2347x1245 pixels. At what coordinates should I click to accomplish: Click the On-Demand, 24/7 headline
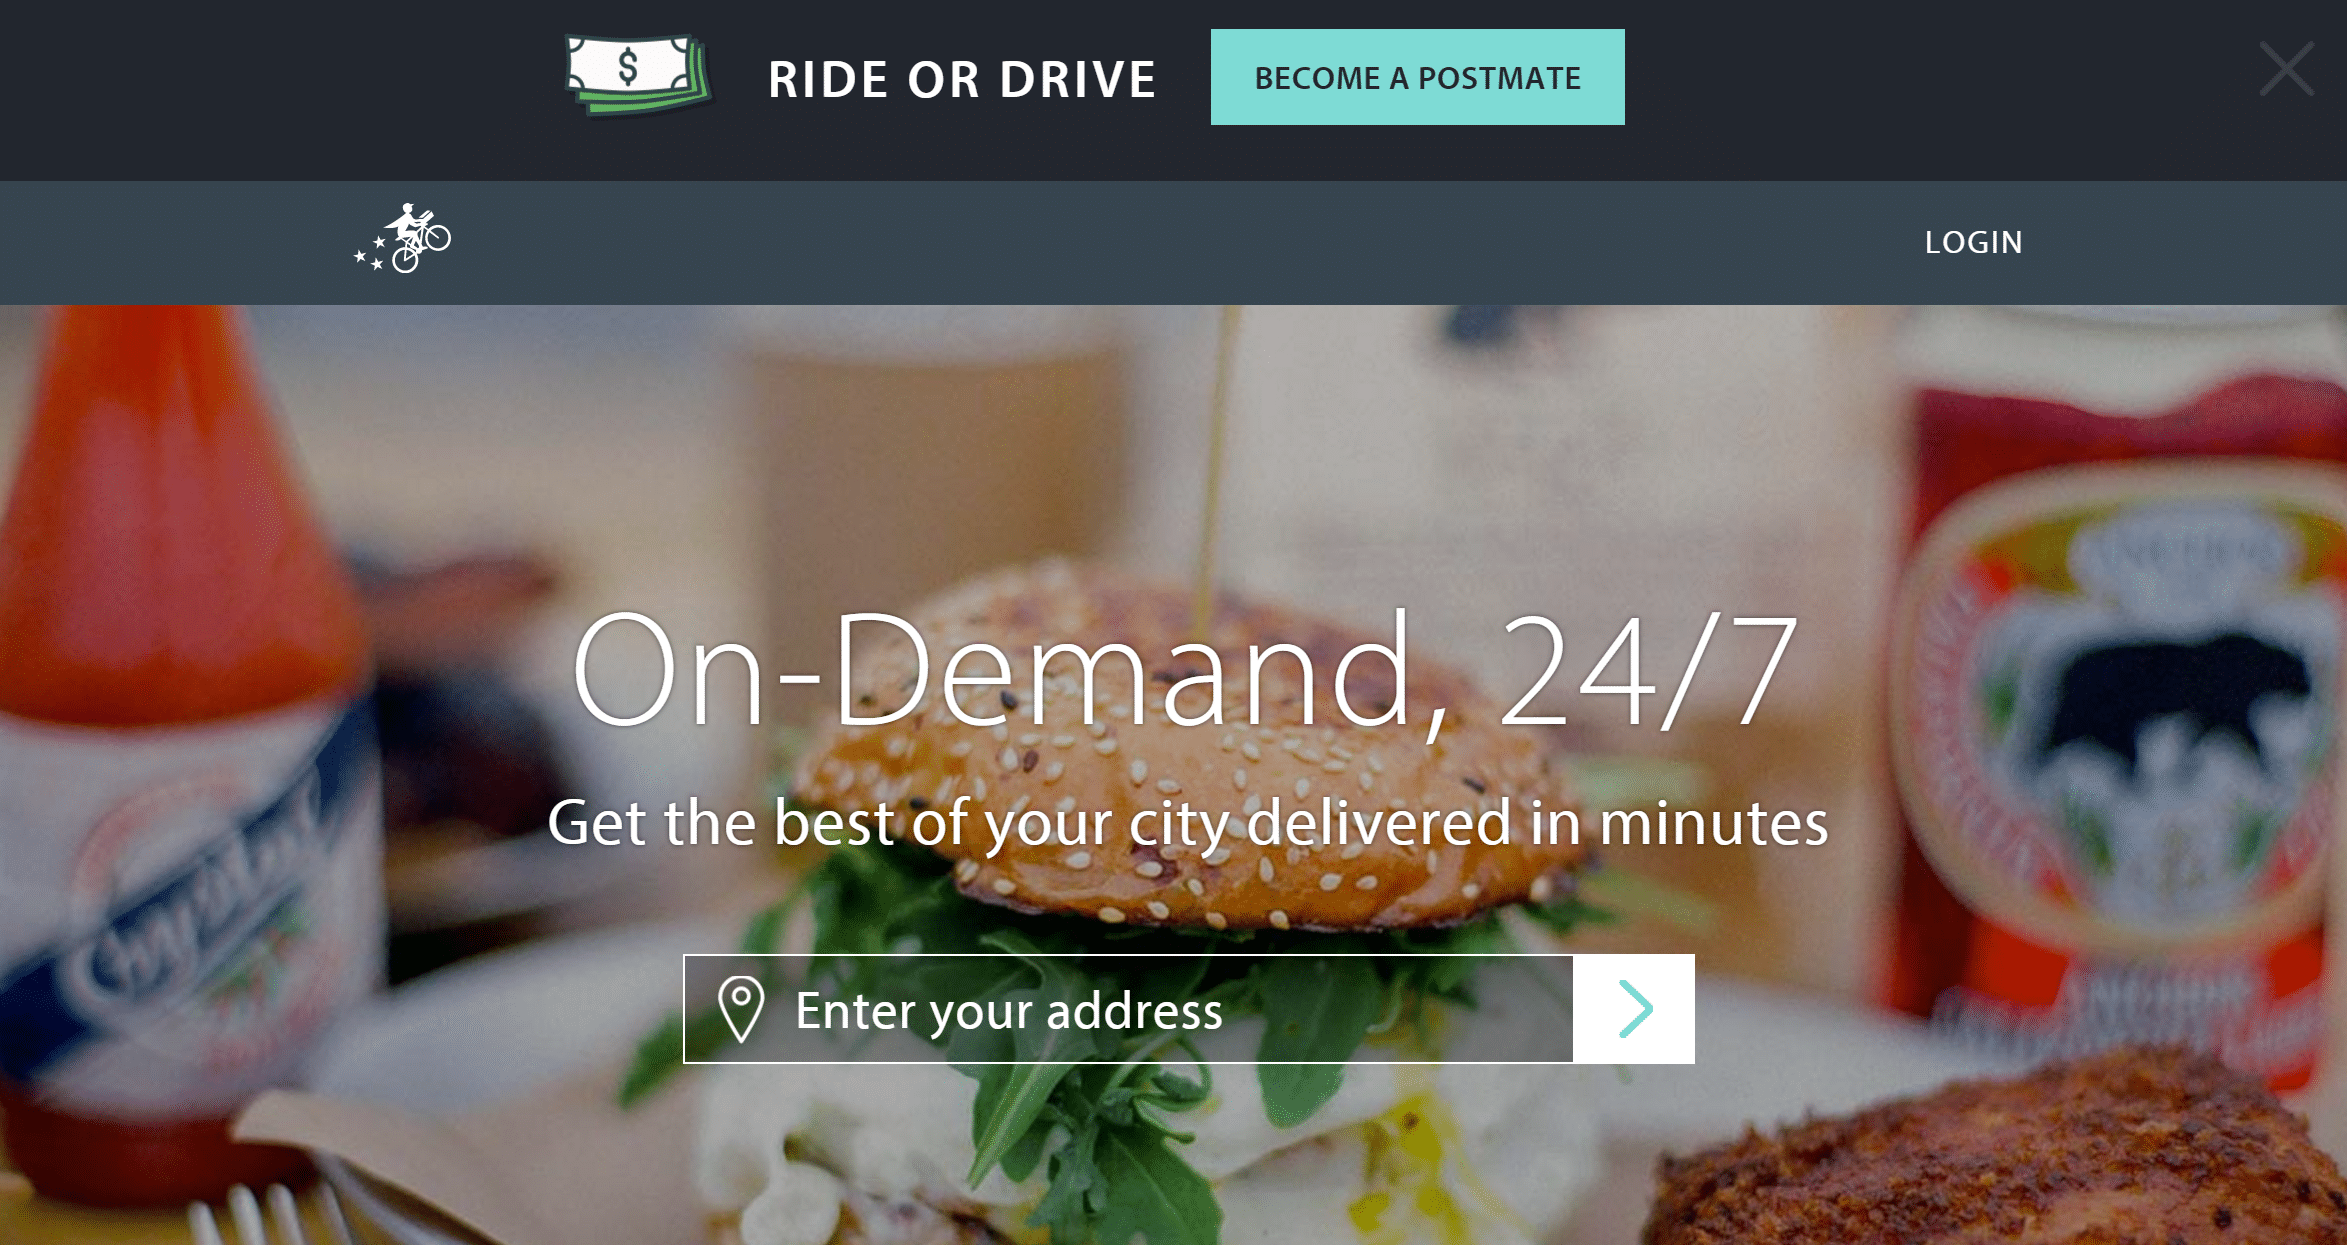tap(1184, 670)
